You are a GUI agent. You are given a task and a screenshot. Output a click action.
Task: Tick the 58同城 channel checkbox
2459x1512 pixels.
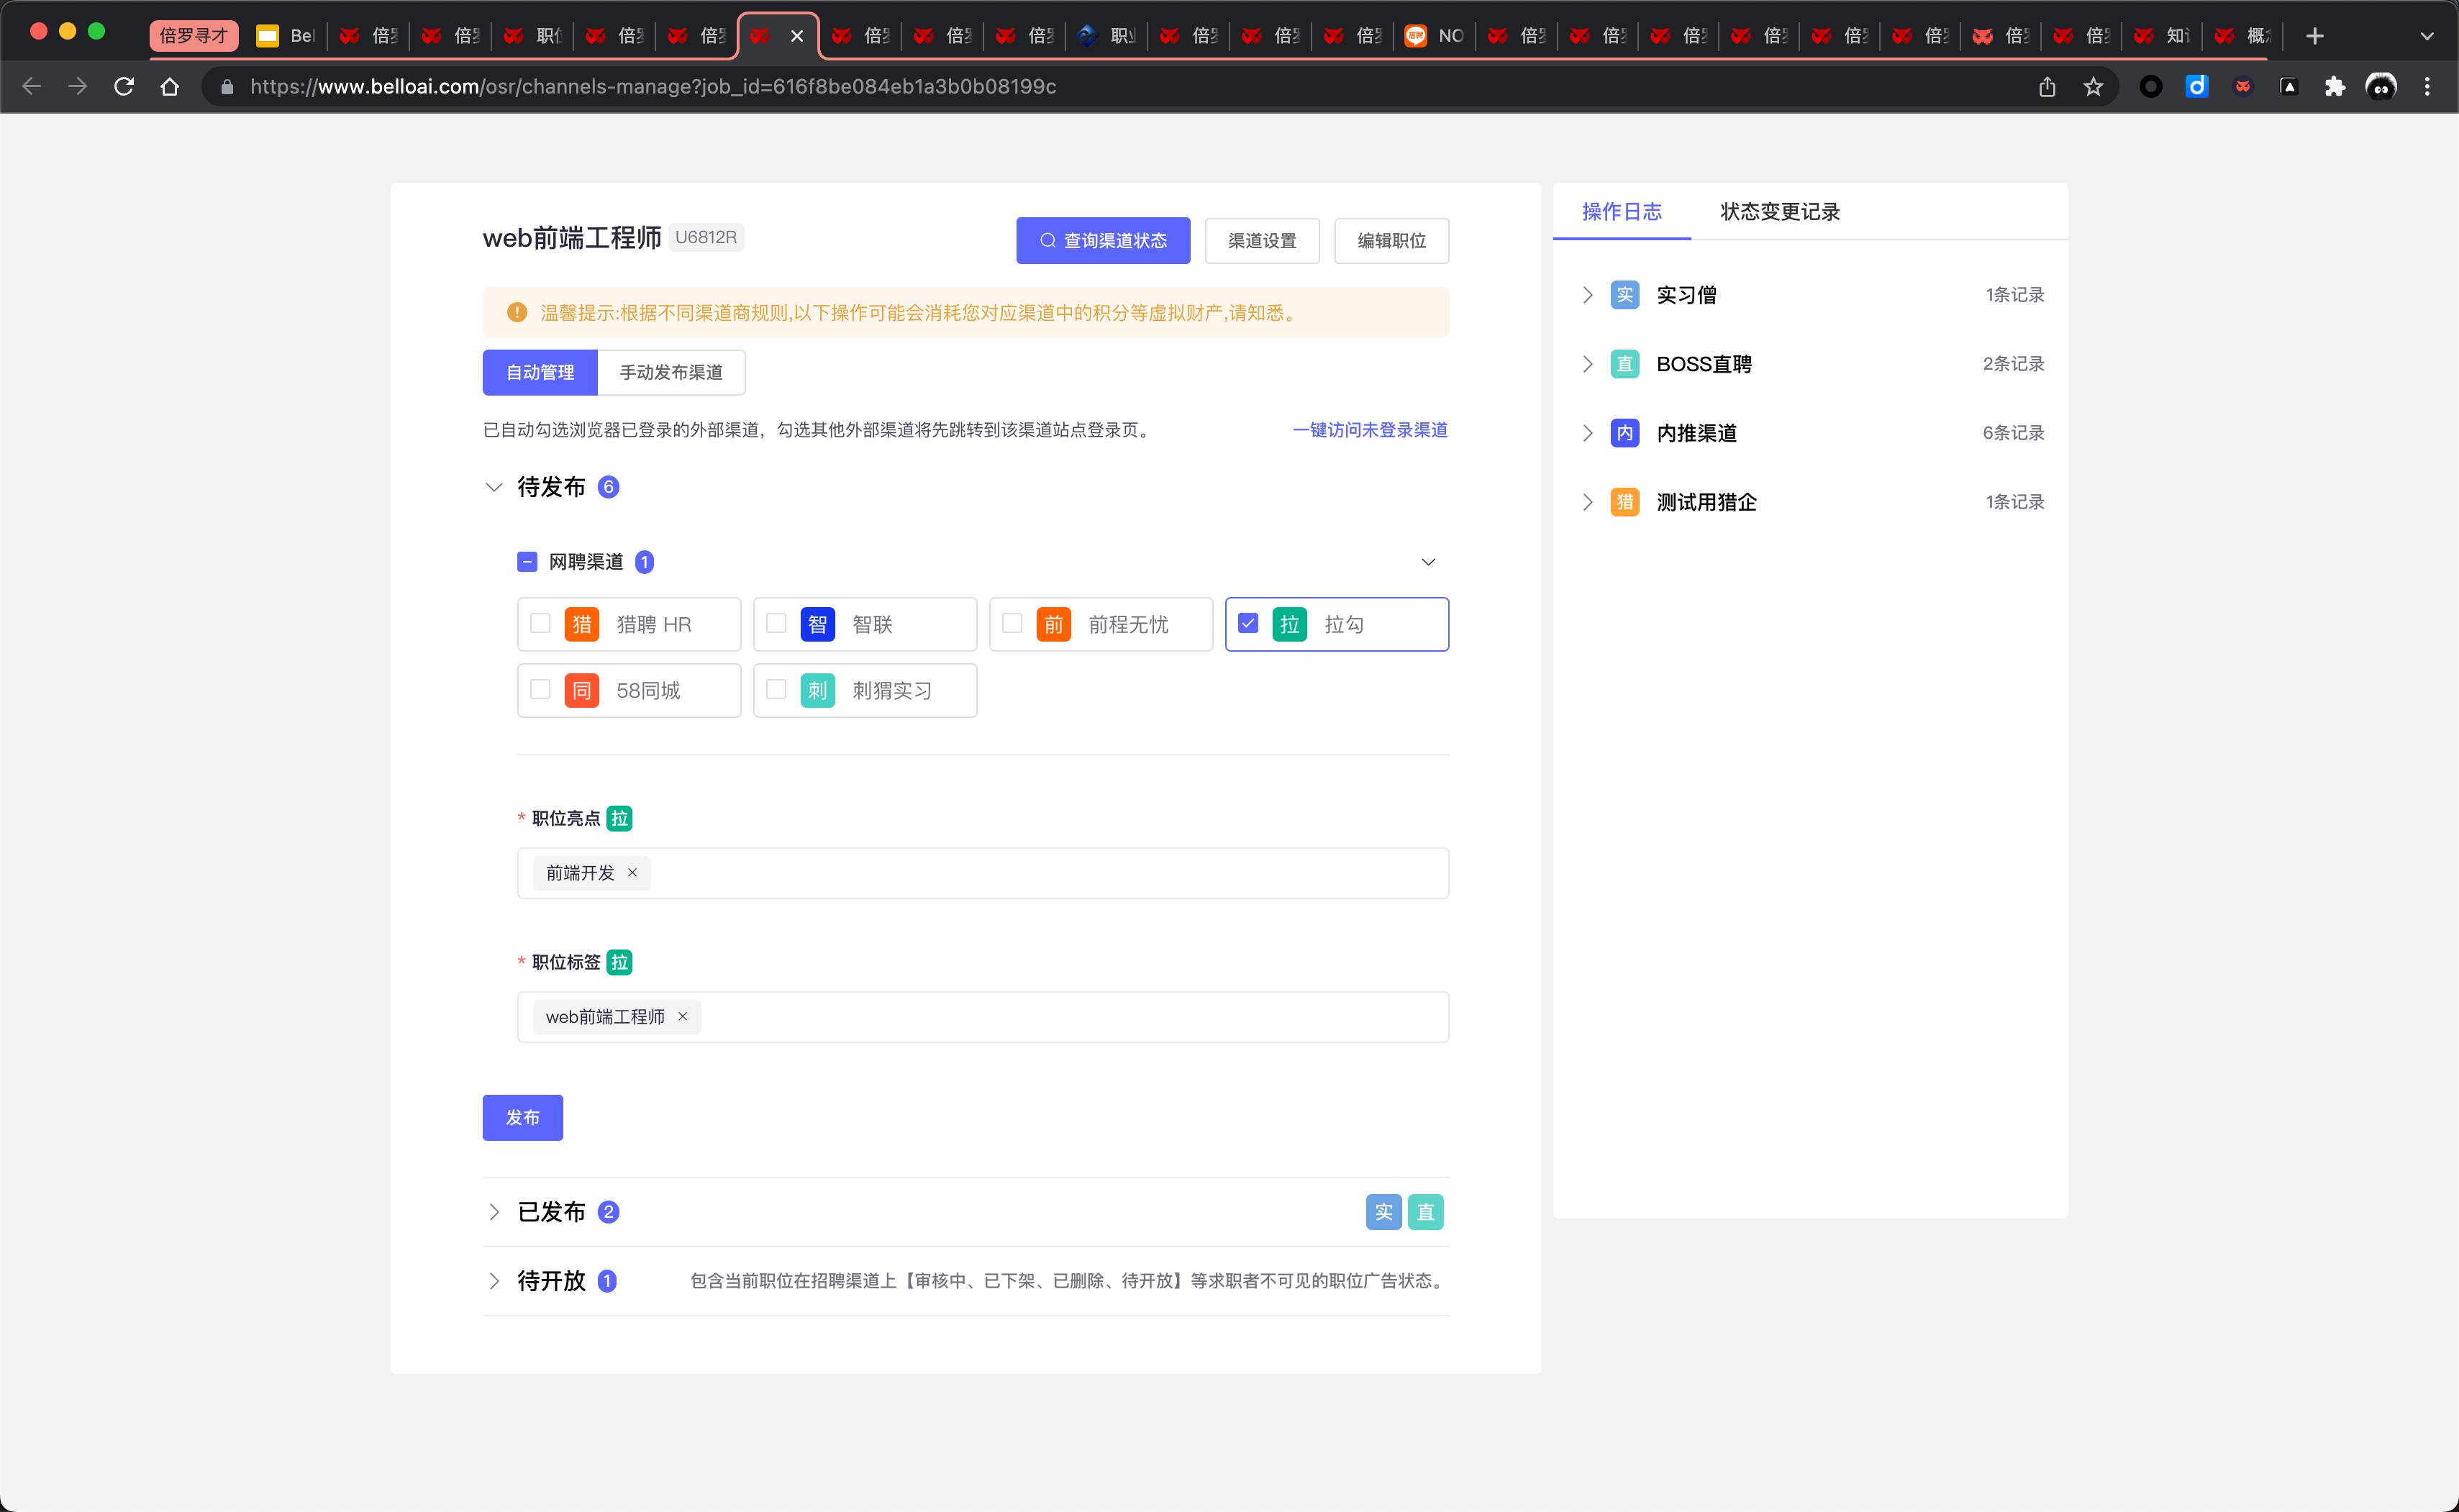point(540,689)
